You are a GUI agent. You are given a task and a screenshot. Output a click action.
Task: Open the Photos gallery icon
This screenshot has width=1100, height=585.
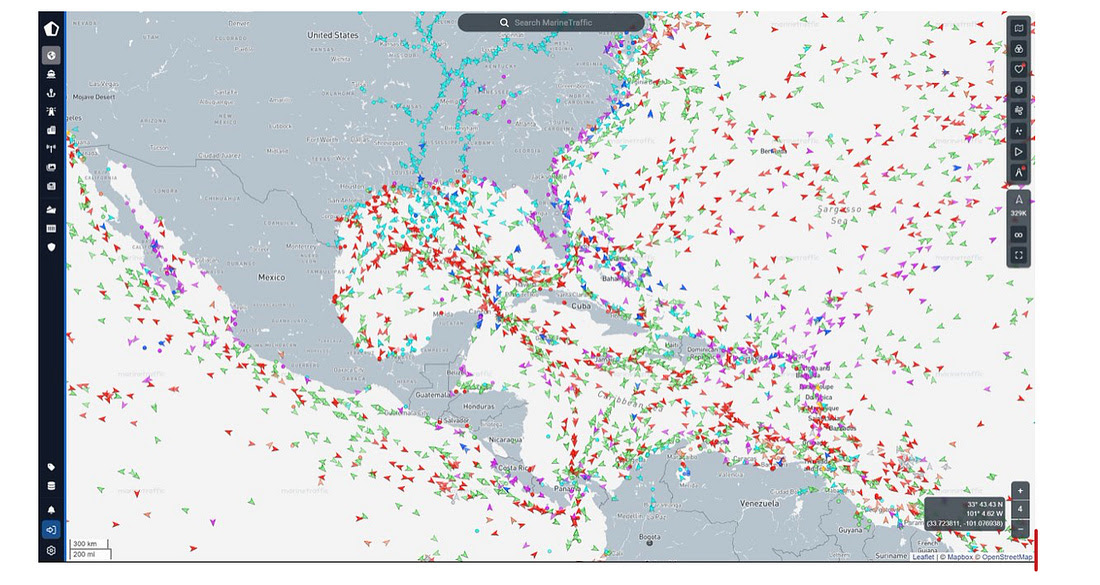pyautogui.click(x=51, y=168)
